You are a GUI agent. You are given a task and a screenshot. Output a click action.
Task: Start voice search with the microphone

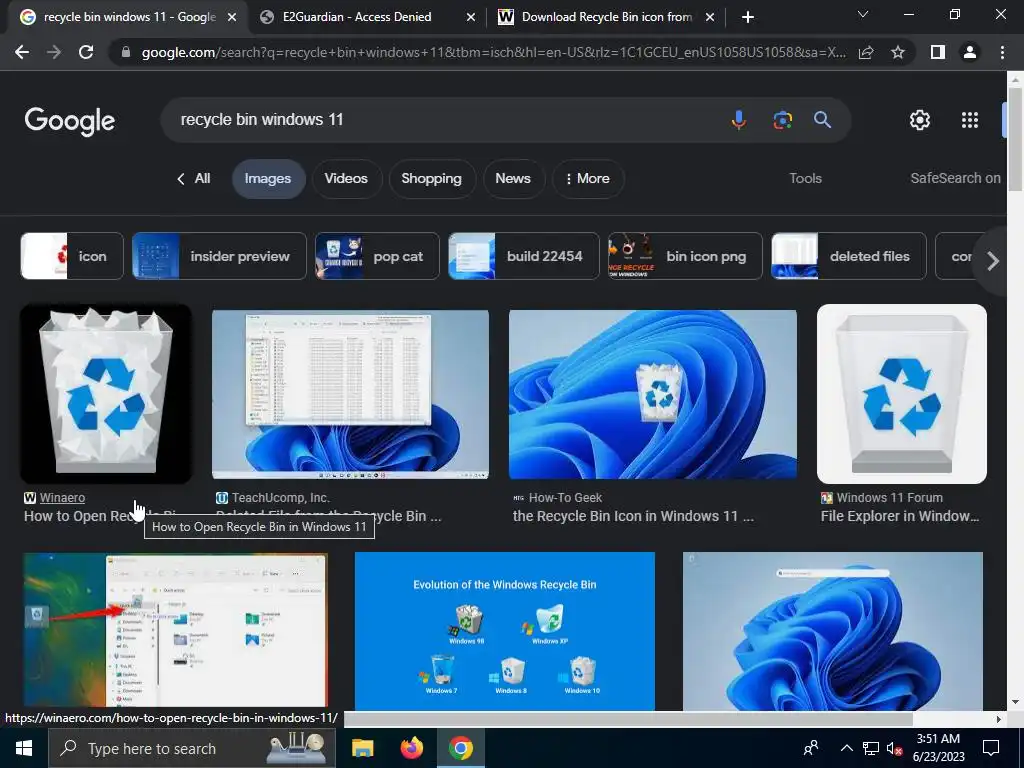coord(739,120)
